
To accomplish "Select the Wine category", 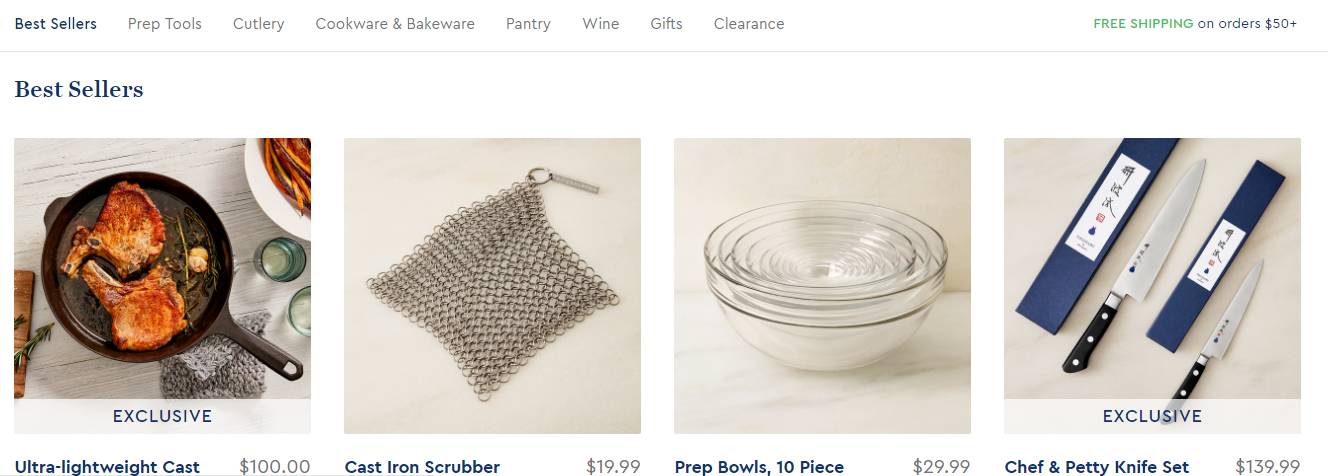I will tap(601, 24).
